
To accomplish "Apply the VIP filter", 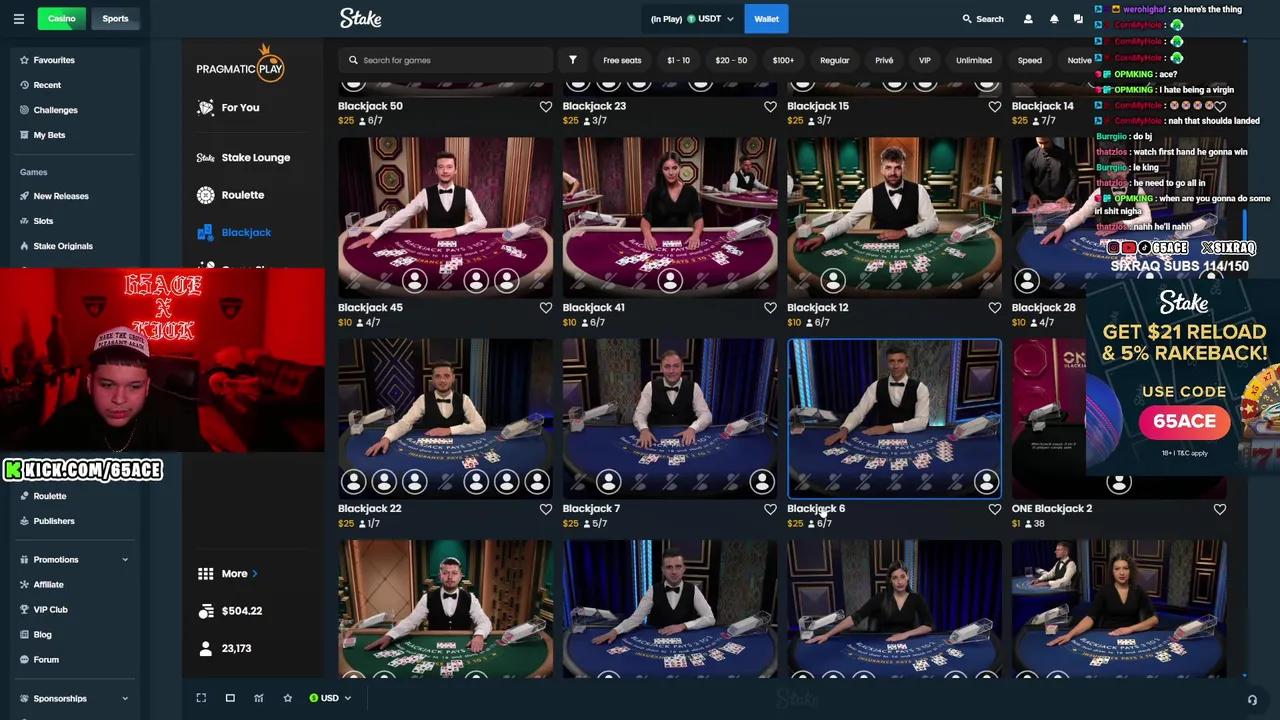I will click(925, 60).
